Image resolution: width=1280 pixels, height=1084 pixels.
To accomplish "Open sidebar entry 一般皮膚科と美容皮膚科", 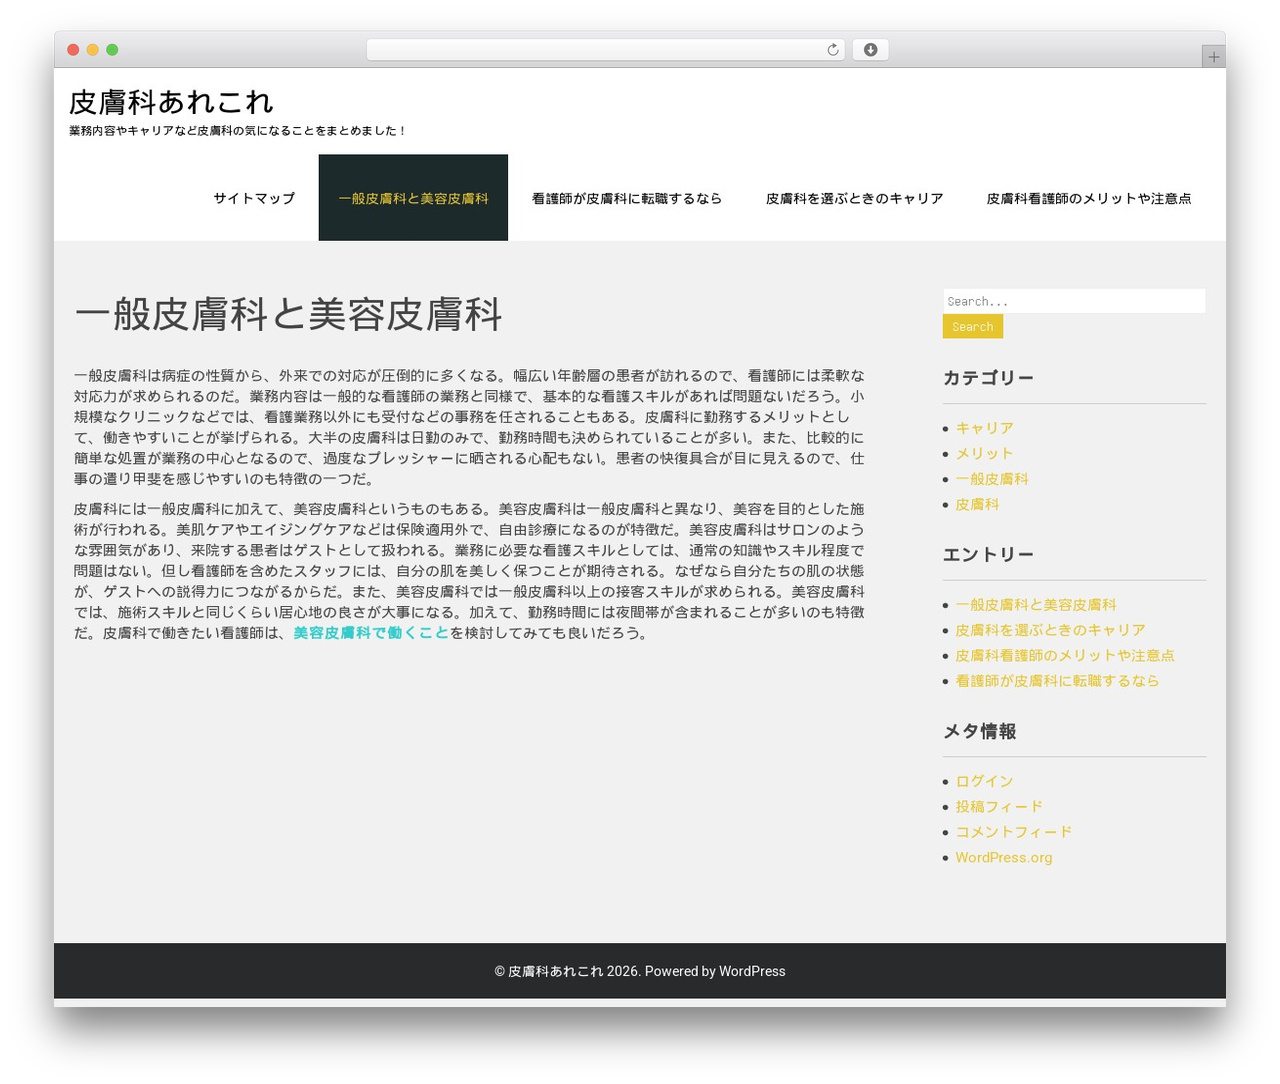I will click(1036, 605).
